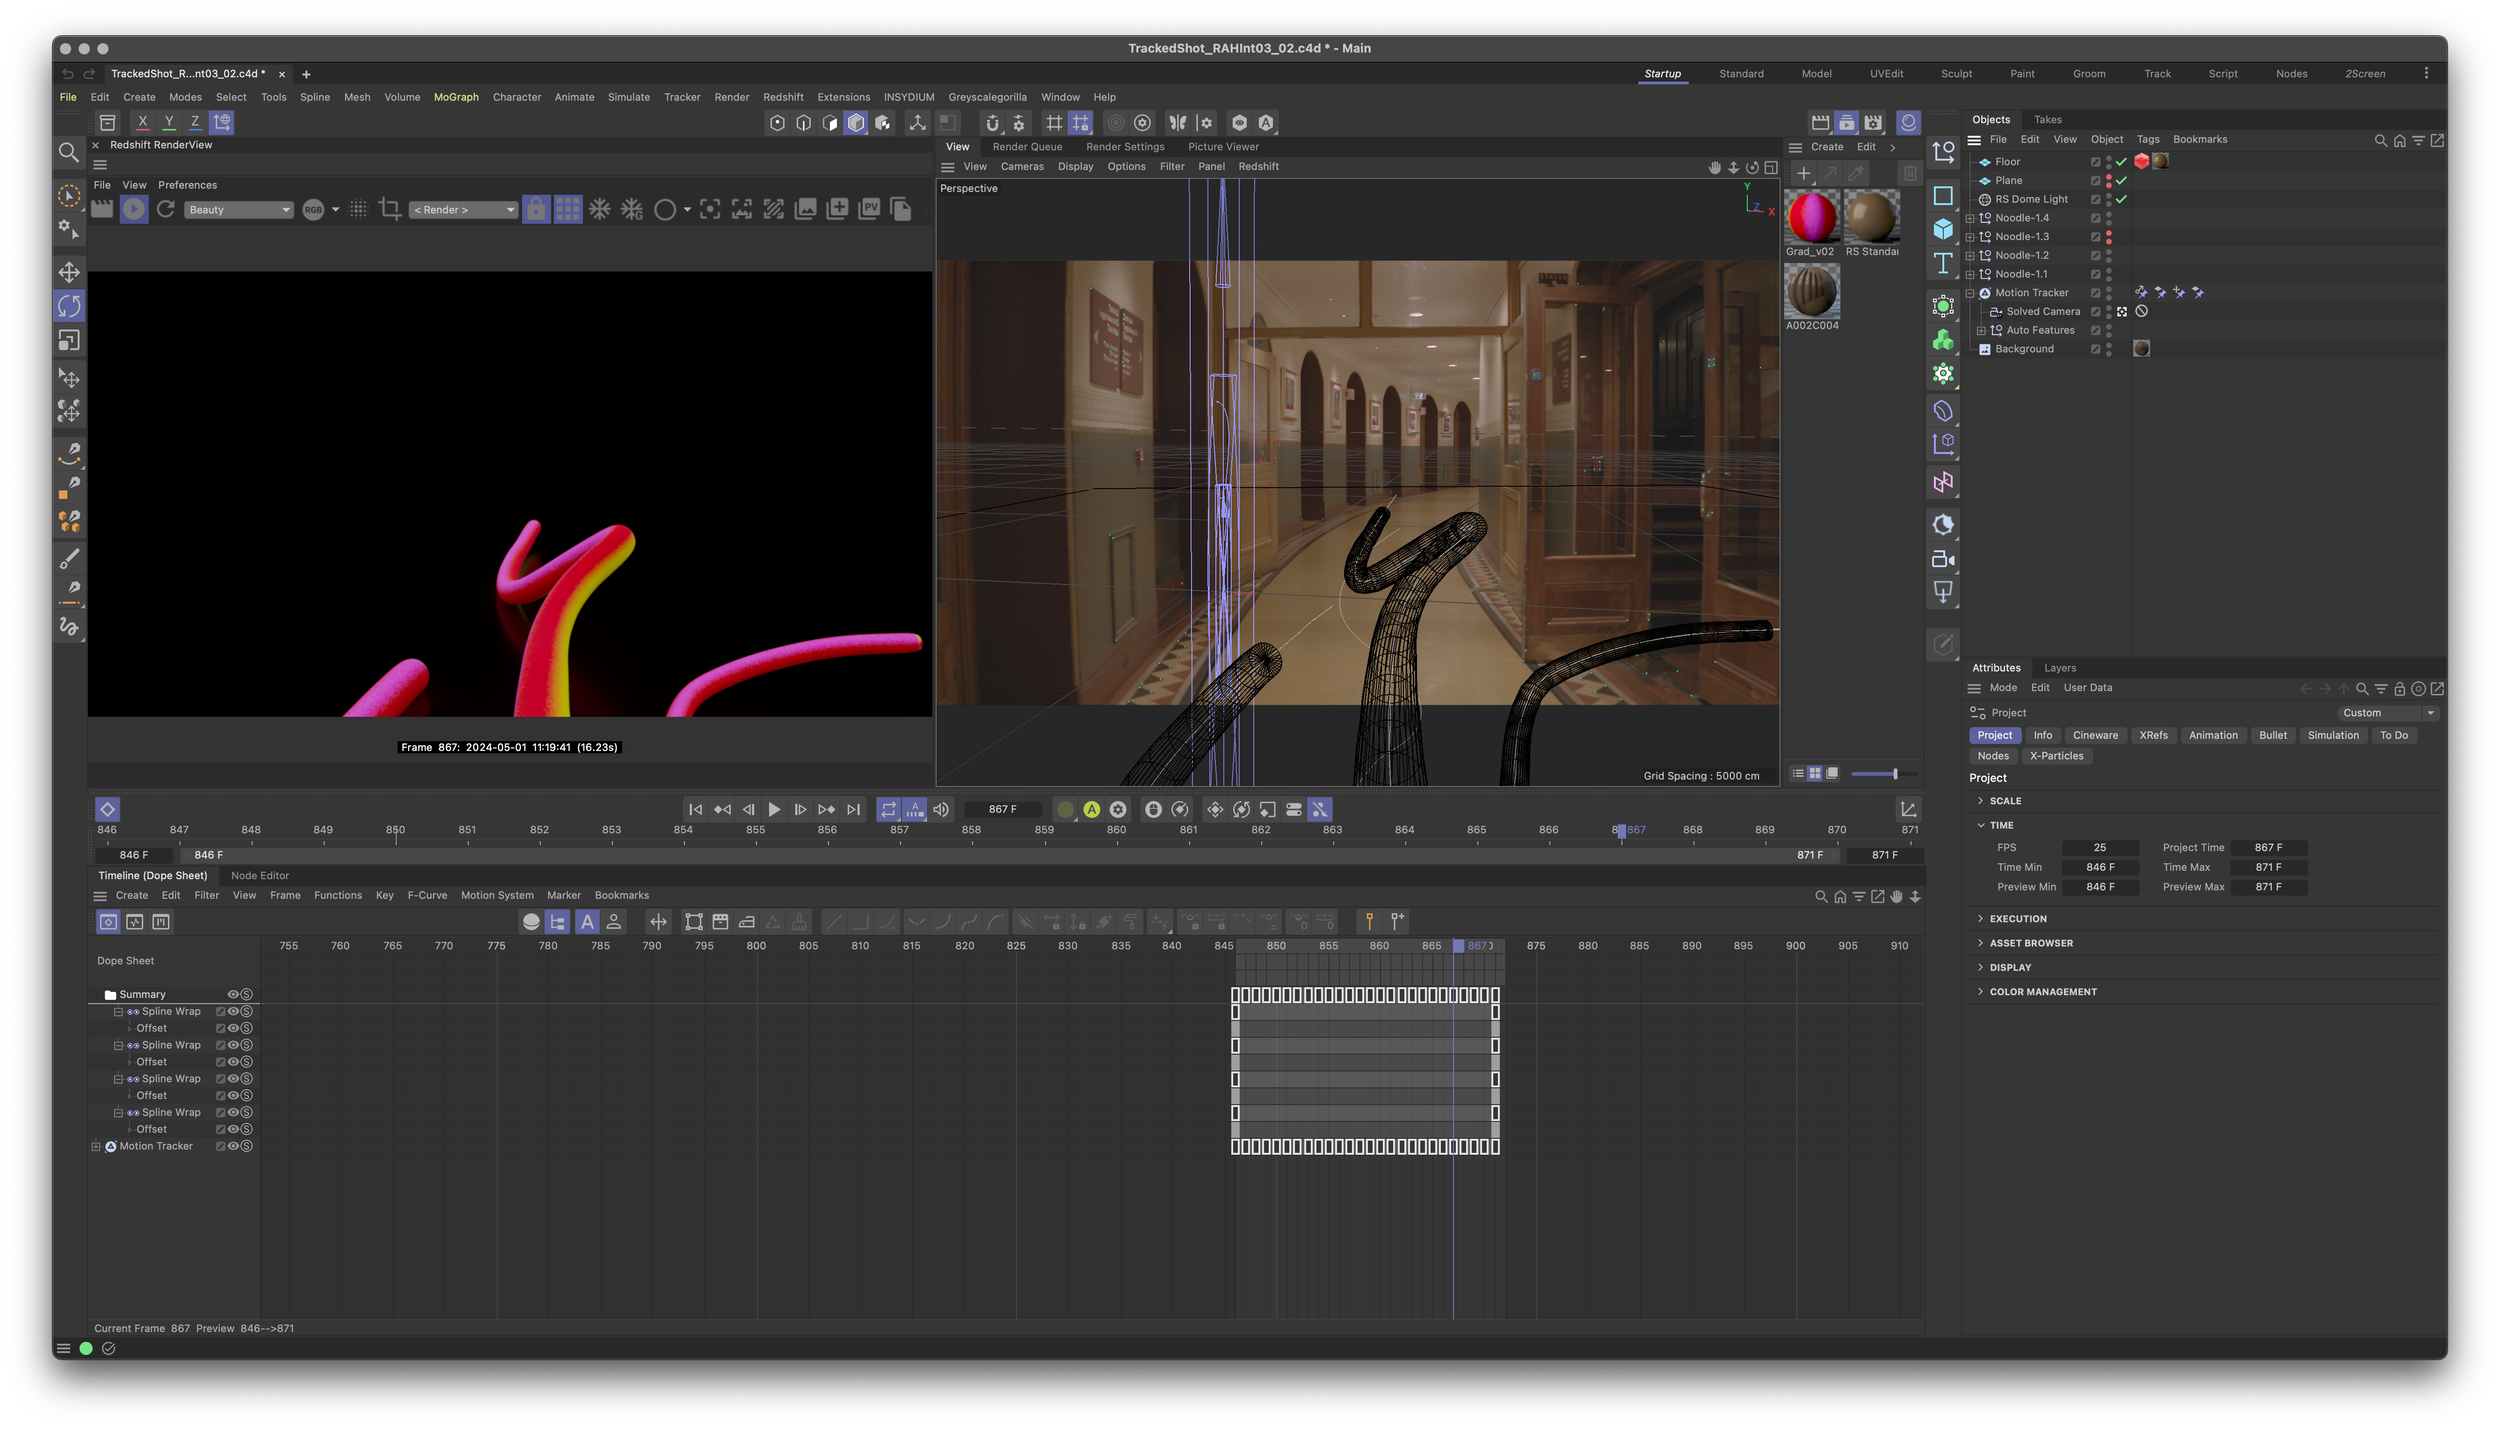This screenshot has height=1429, width=2500.
Task: Expand the Noodle-1.4 object hierarchy
Action: pyautogui.click(x=1970, y=218)
